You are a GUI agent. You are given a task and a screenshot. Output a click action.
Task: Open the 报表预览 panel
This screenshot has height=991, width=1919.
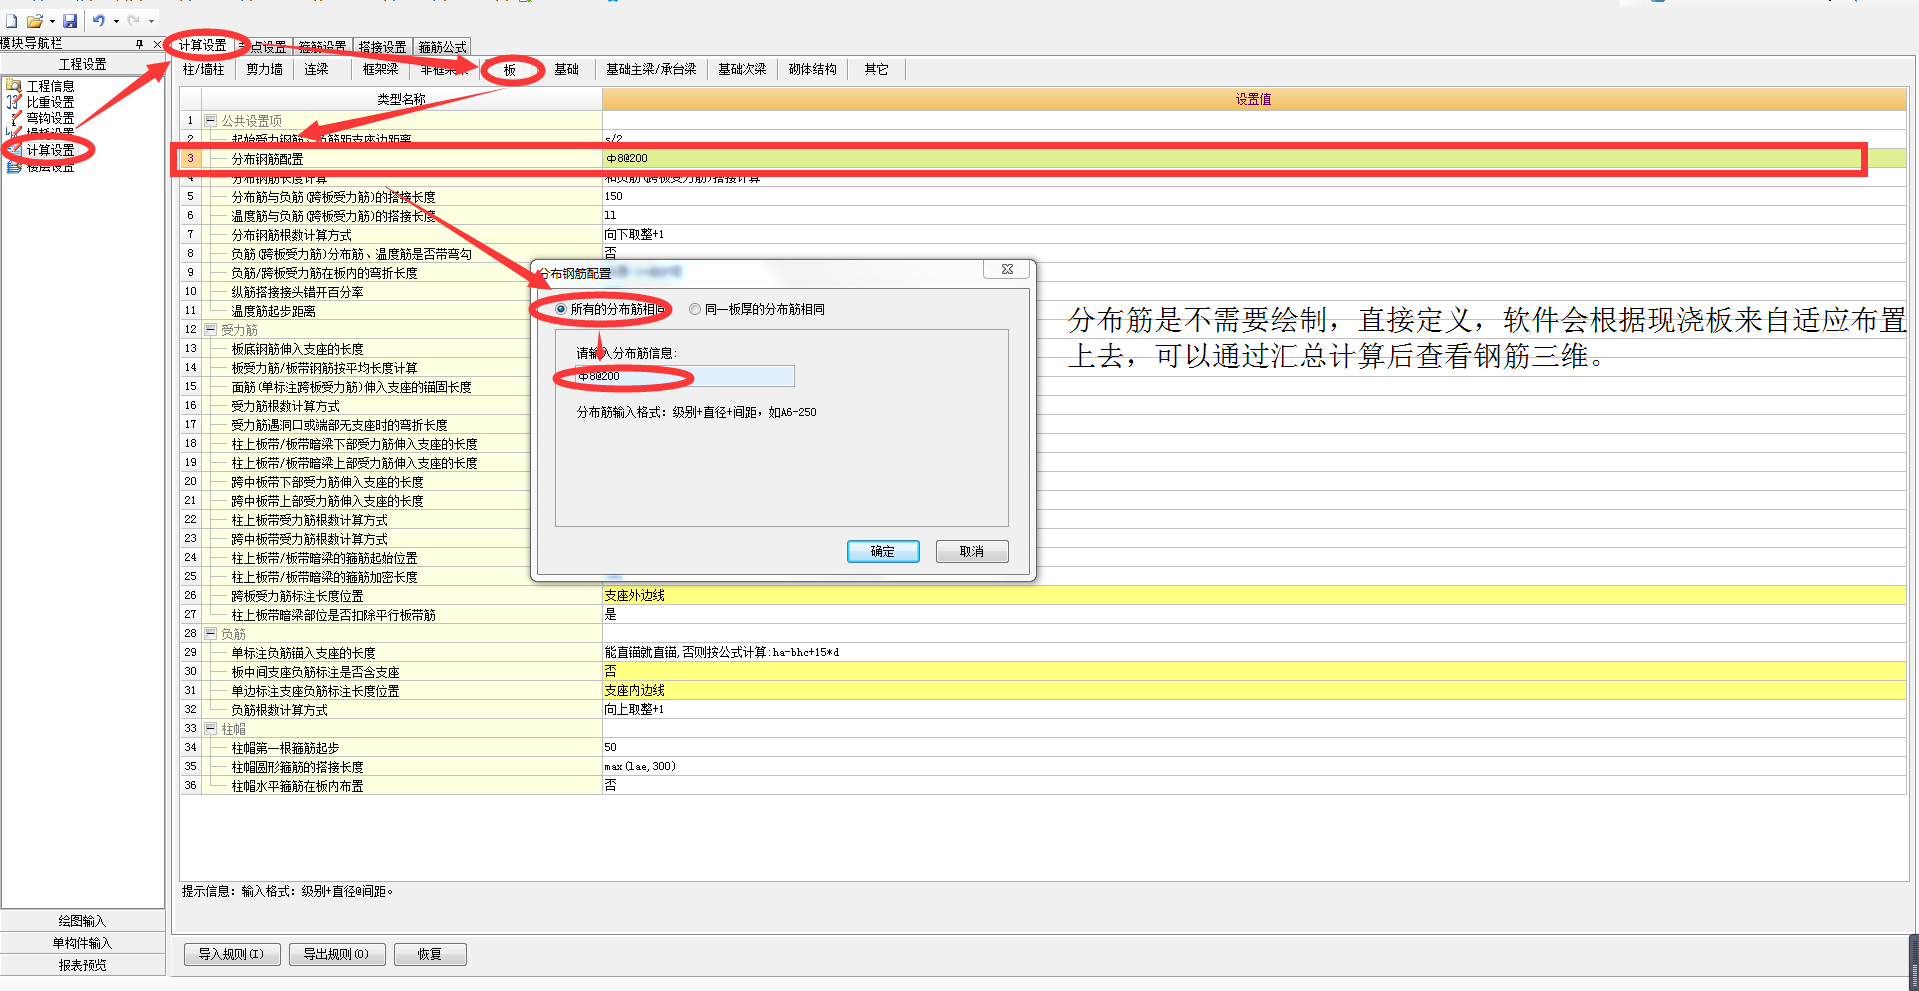(x=83, y=965)
